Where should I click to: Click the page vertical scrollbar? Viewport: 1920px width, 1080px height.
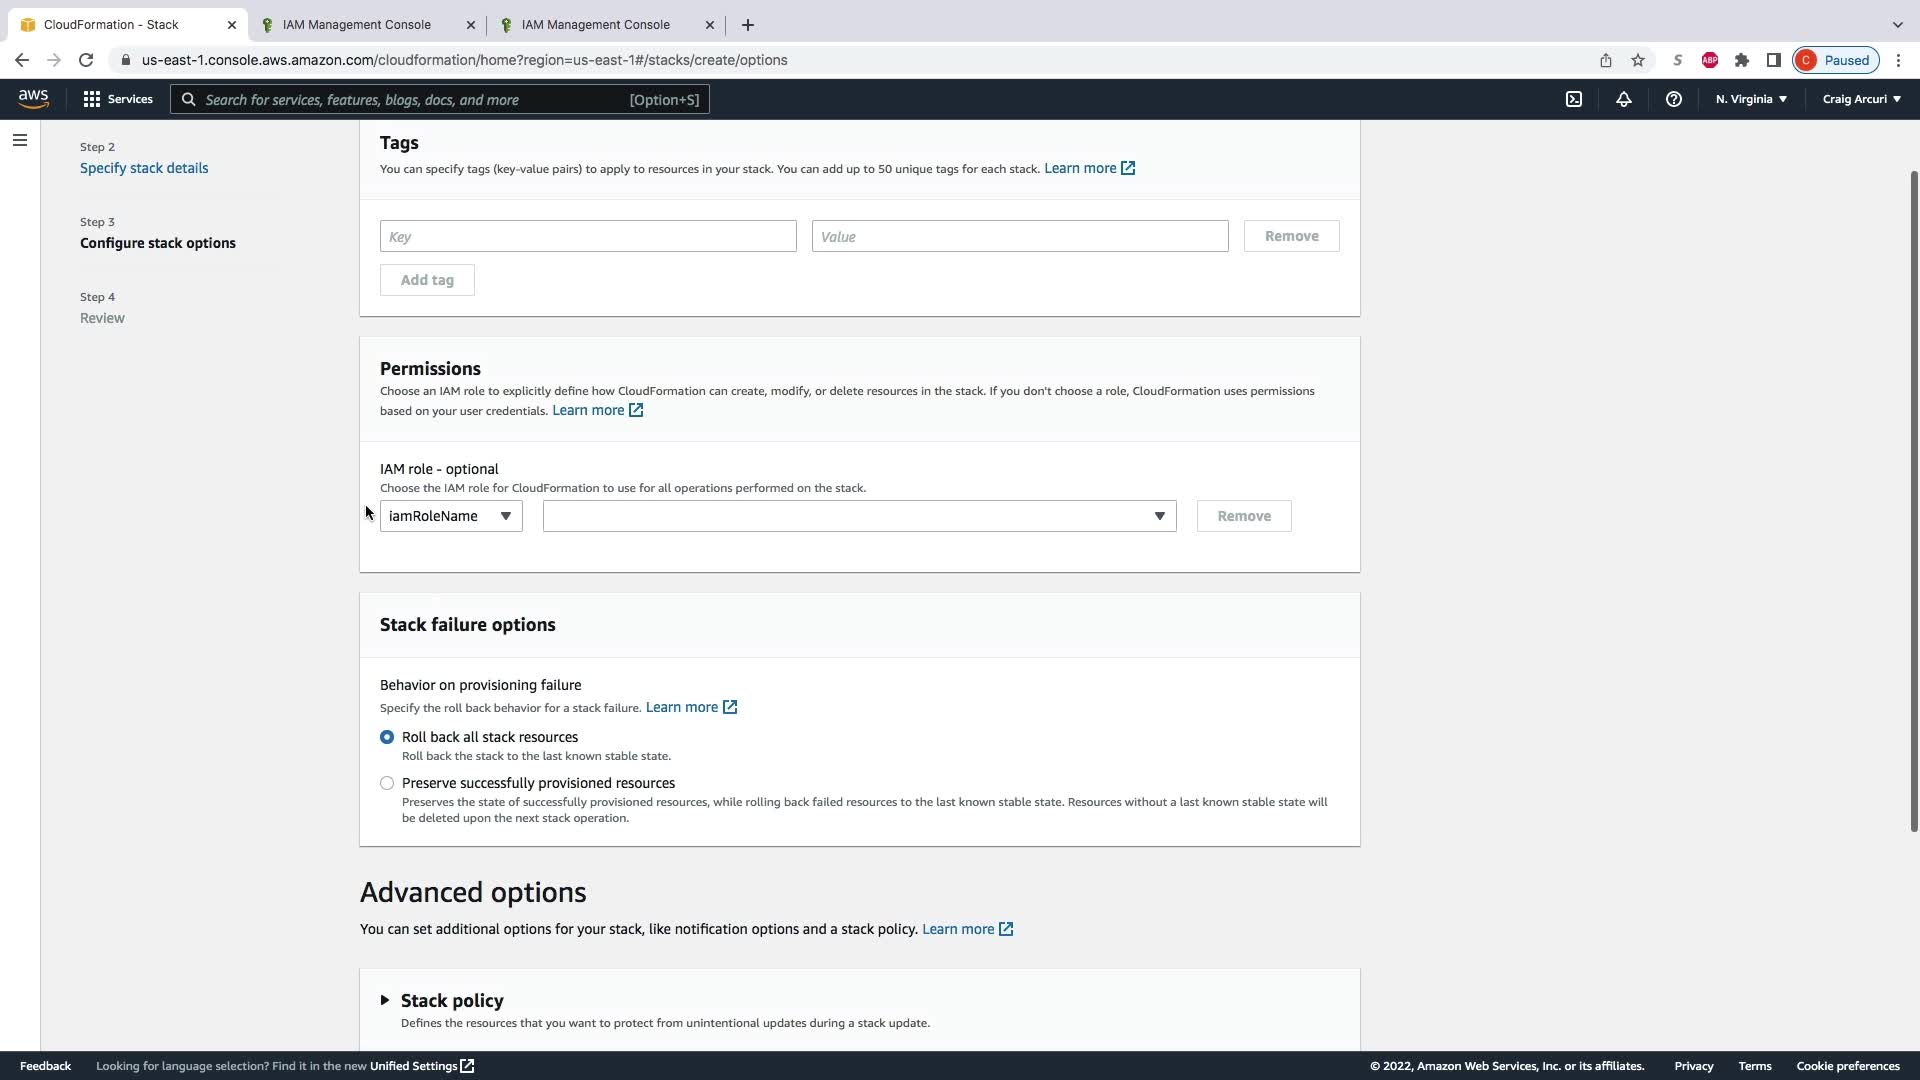[1914, 500]
